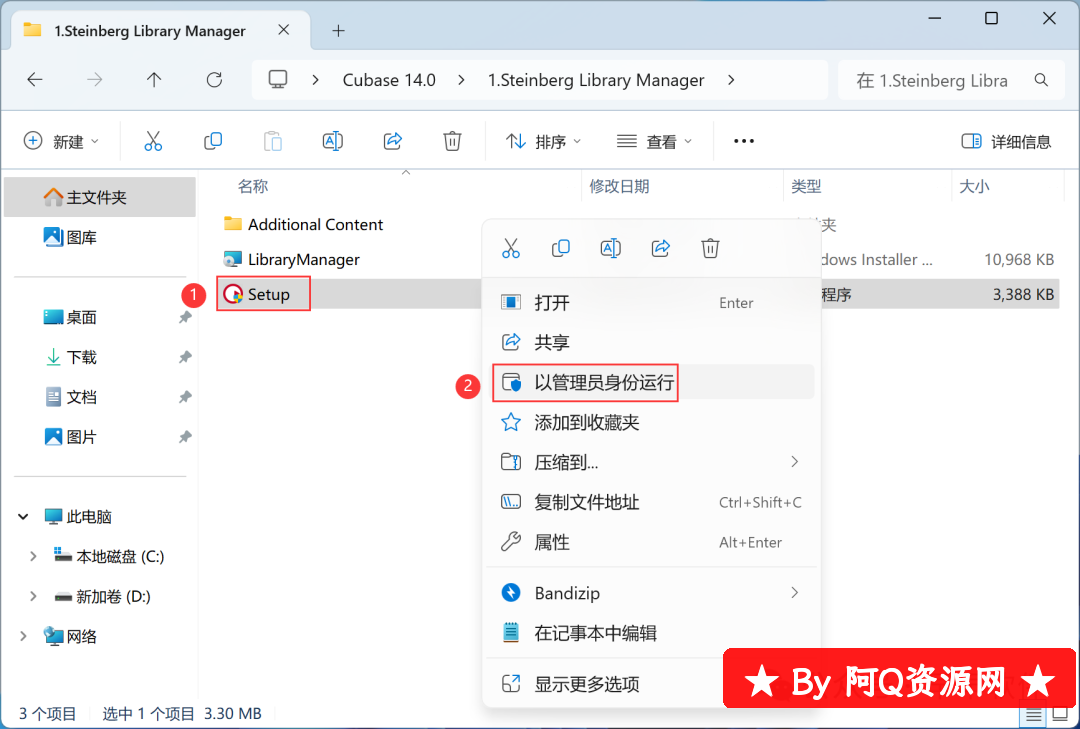Go up one folder level
This screenshot has width=1080, height=729.
pos(154,80)
